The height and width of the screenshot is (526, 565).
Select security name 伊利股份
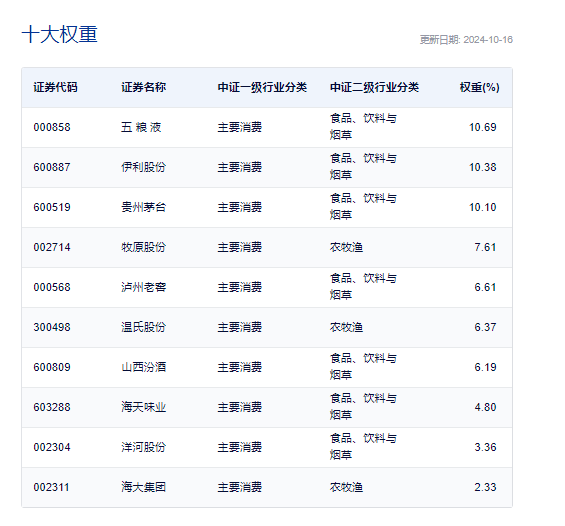click(143, 167)
